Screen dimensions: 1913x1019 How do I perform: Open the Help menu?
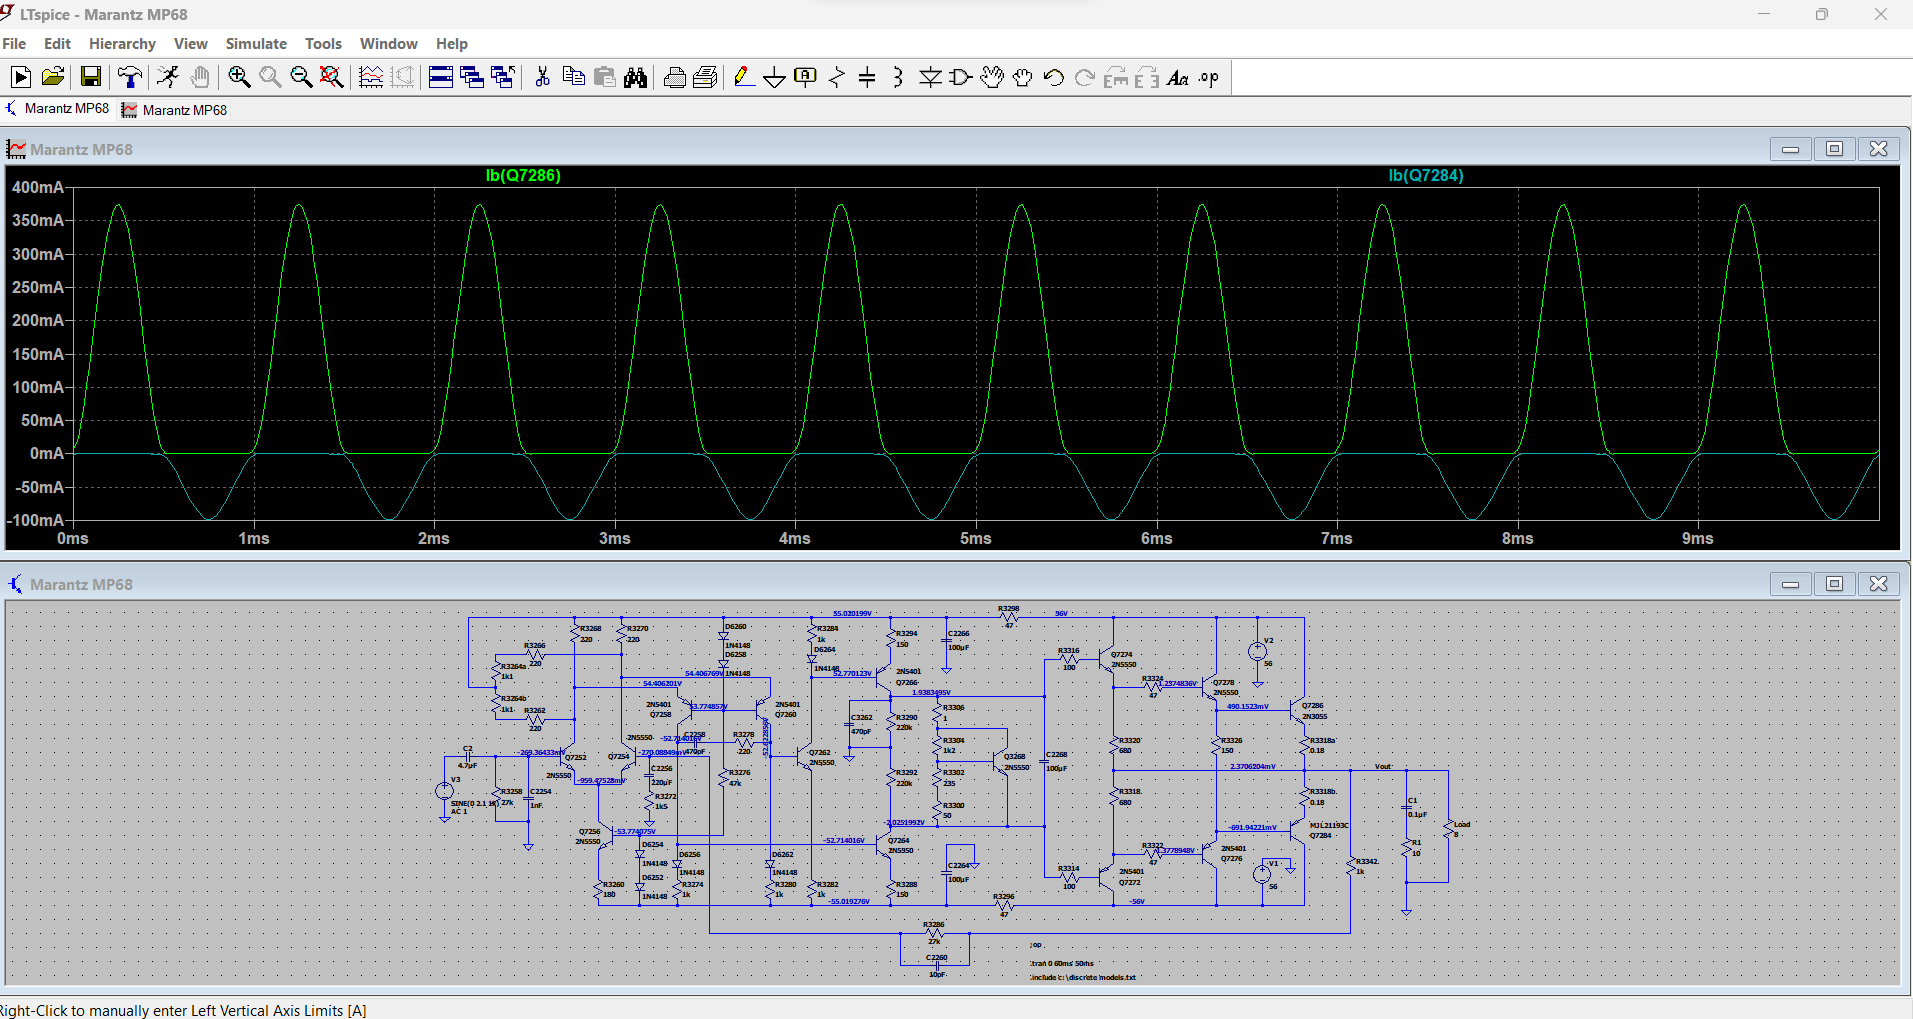click(451, 44)
